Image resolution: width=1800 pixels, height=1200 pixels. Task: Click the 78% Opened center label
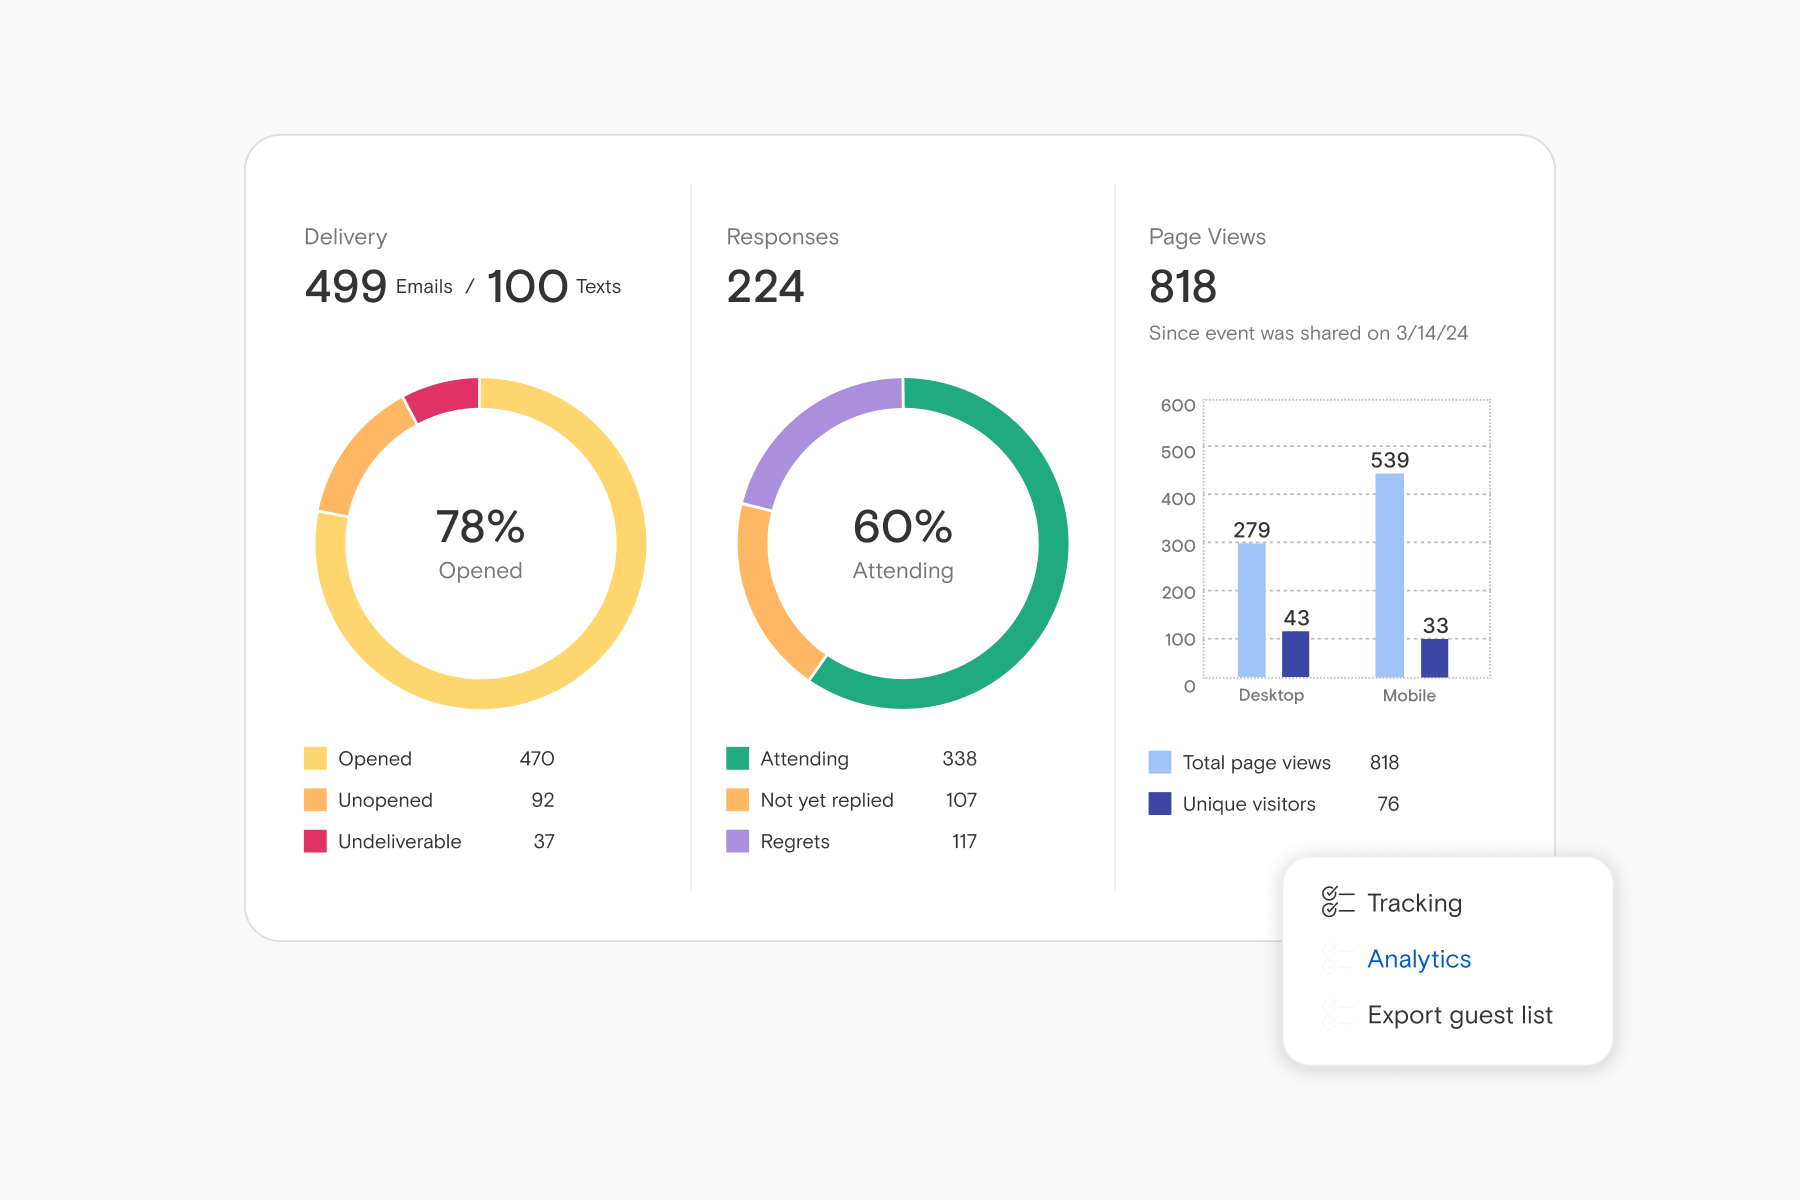coord(481,543)
